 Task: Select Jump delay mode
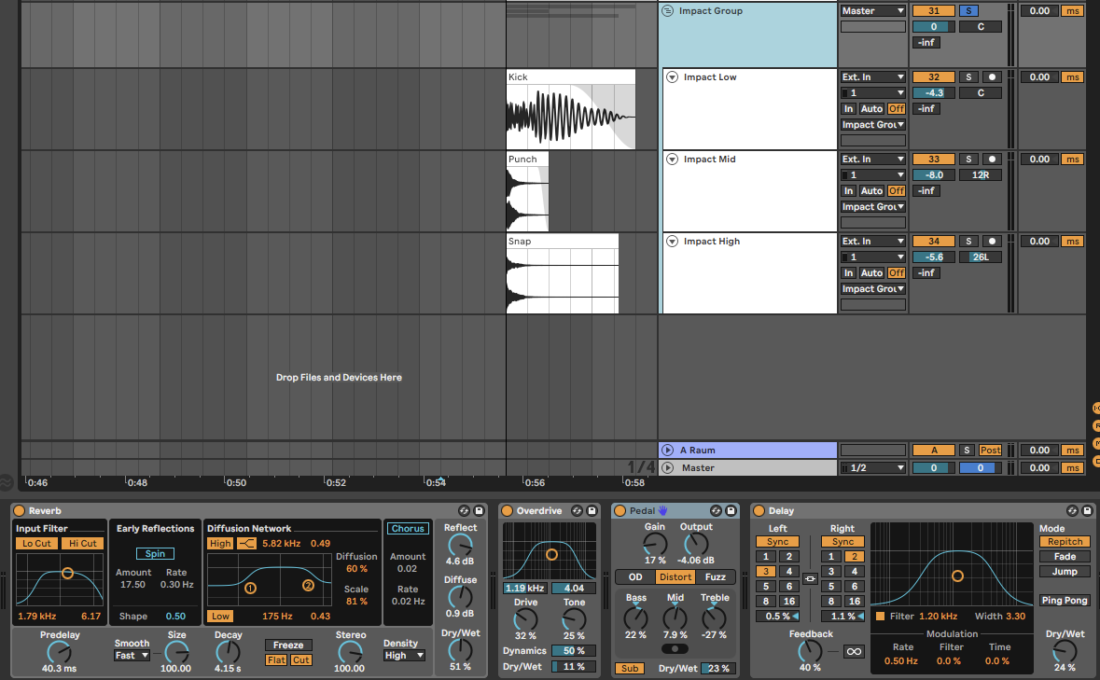point(1064,571)
